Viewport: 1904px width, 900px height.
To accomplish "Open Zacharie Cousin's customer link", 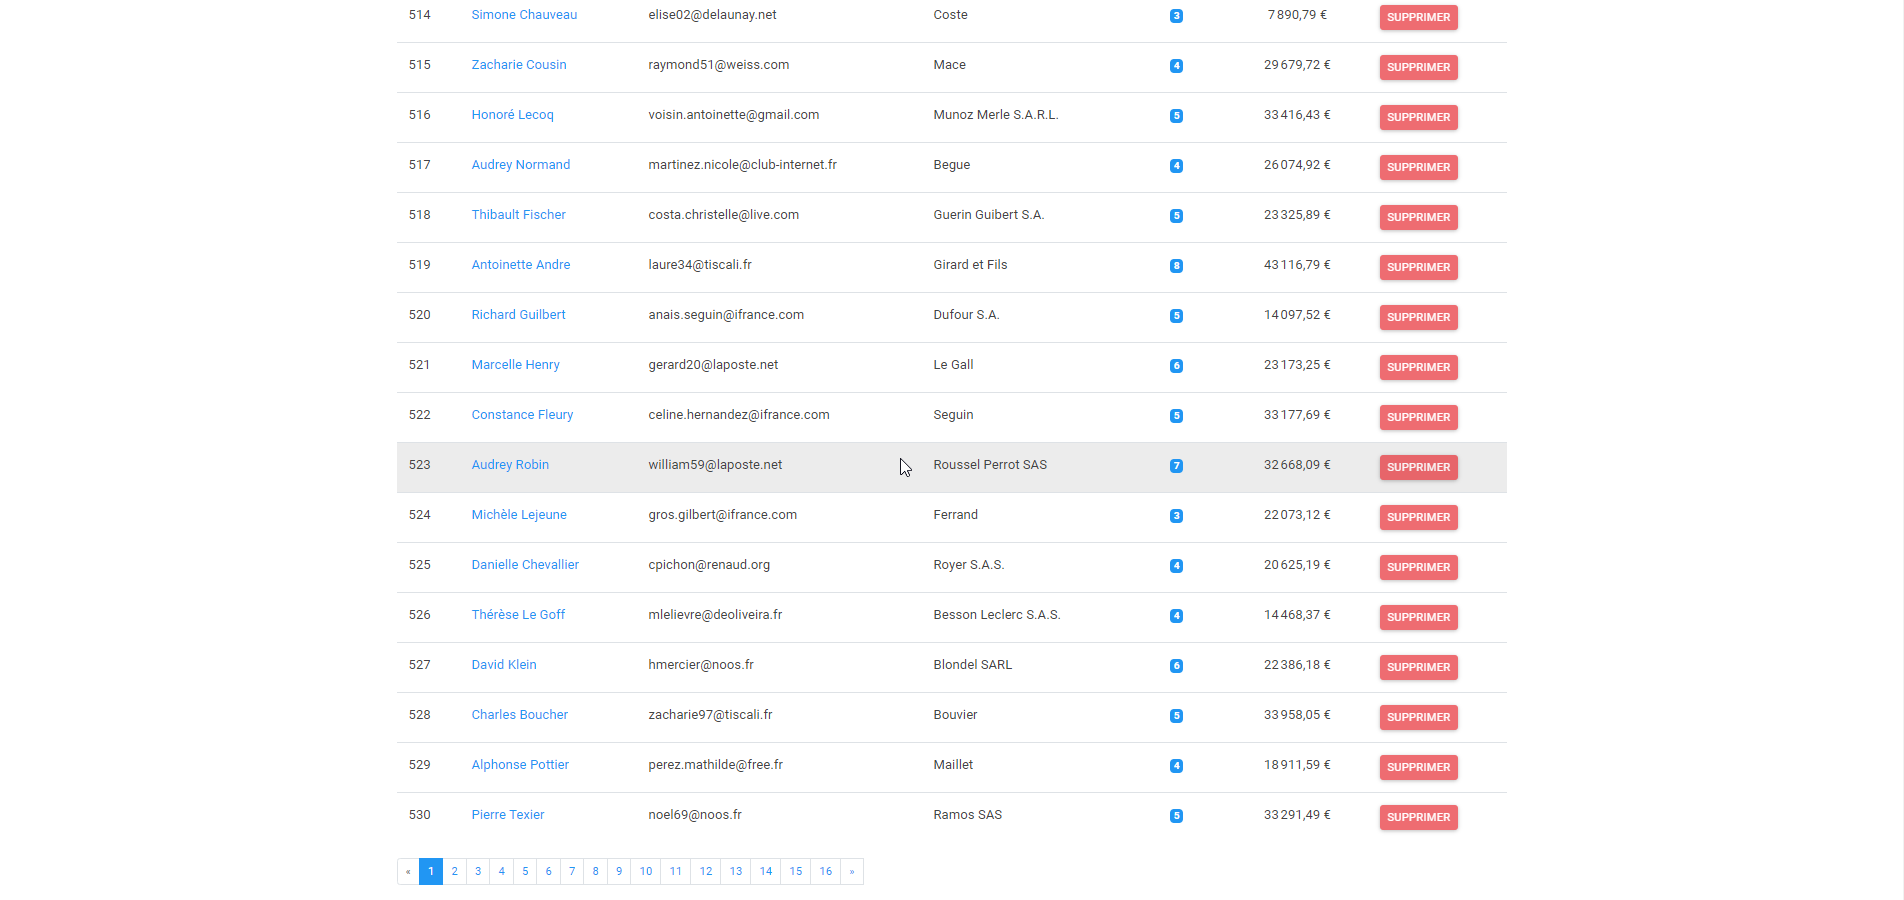I will tap(519, 65).
